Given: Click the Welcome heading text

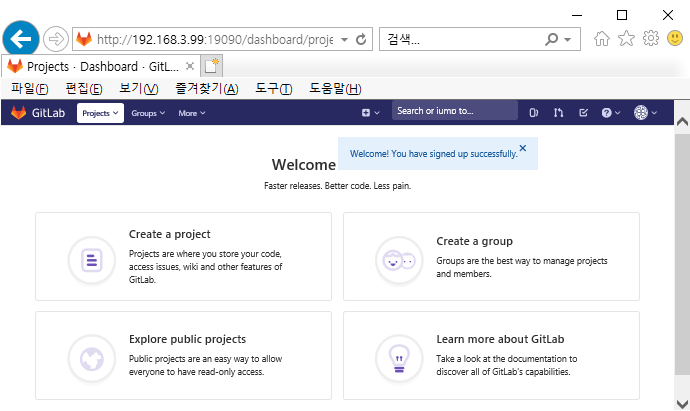Looking at the screenshot, I should coord(304,165).
